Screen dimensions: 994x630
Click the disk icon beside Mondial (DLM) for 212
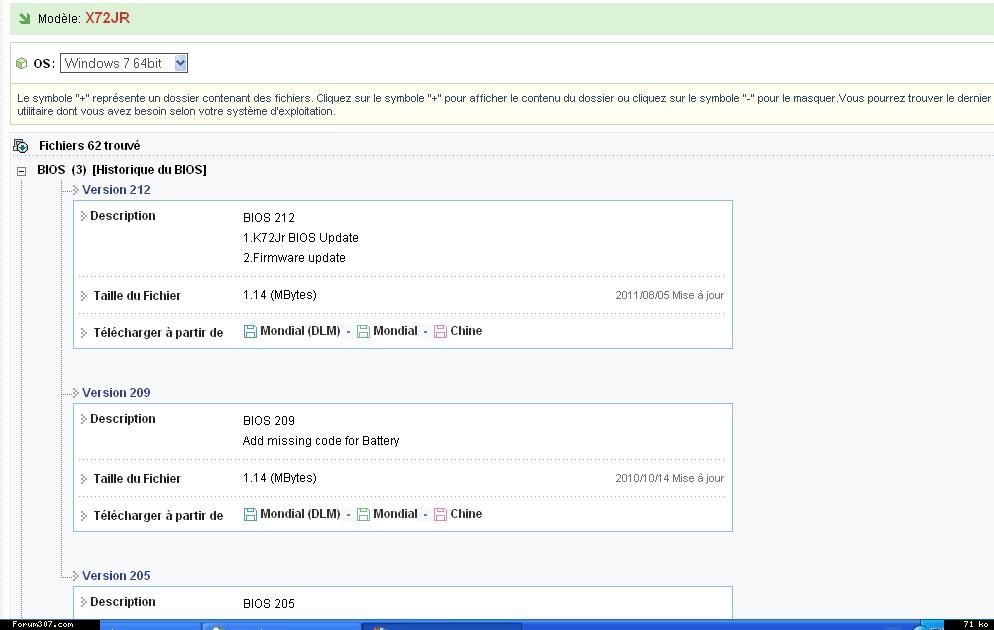pyautogui.click(x=250, y=331)
